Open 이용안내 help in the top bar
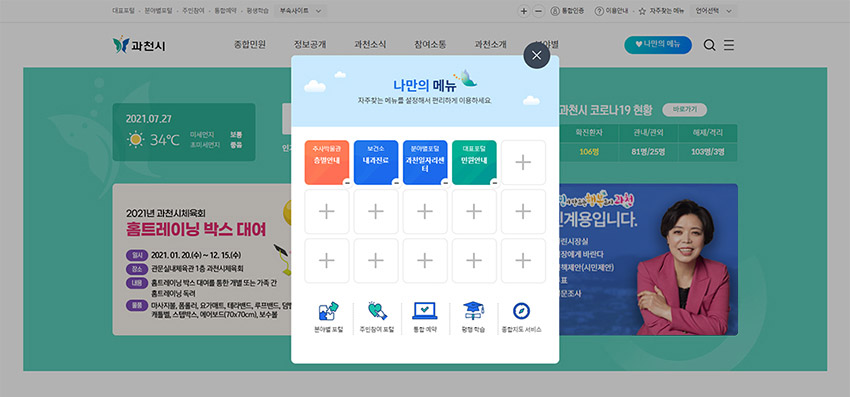Screen dimensions: 850x397 [x=611, y=11]
